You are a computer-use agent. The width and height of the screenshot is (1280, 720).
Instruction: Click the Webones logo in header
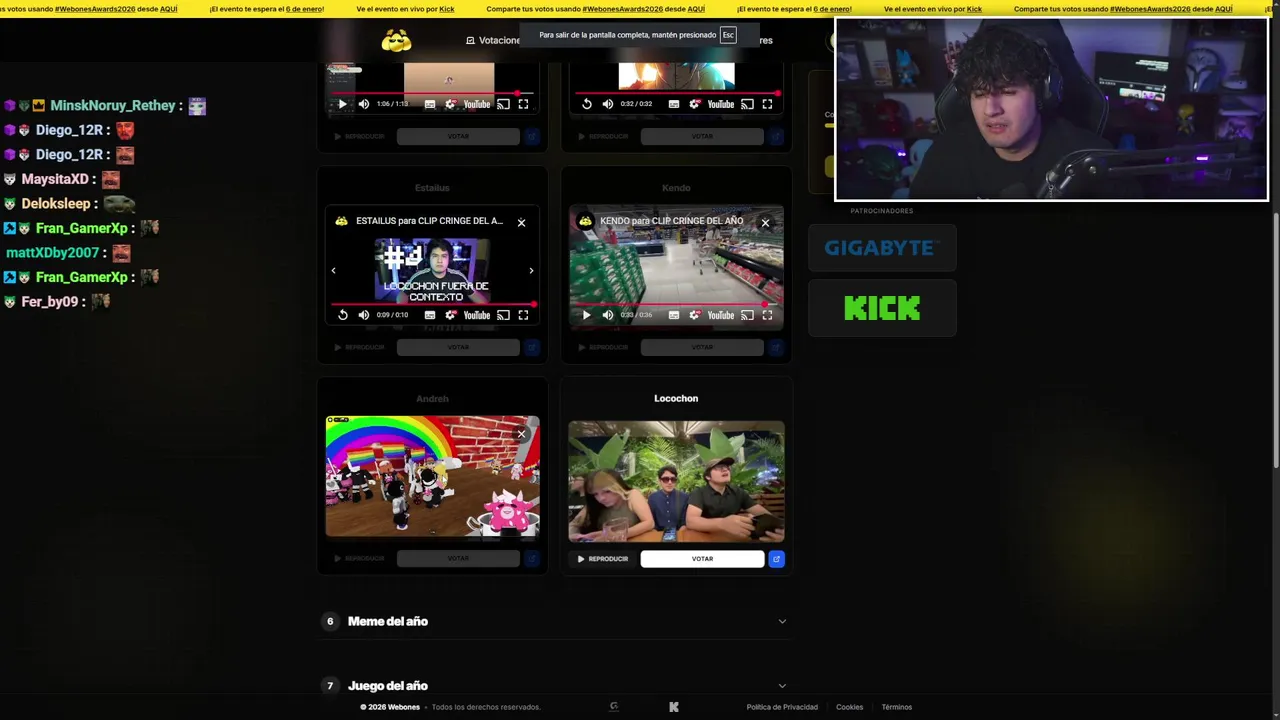click(x=396, y=40)
